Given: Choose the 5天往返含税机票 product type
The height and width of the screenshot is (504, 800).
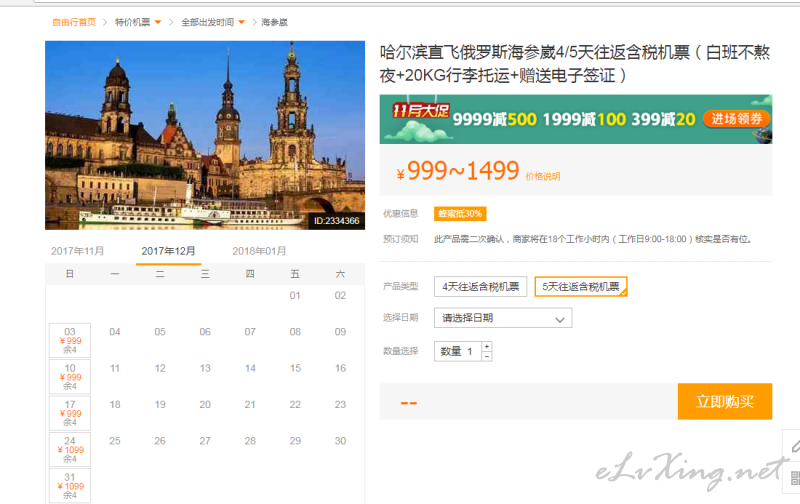Looking at the screenshot, I should 581,287.
